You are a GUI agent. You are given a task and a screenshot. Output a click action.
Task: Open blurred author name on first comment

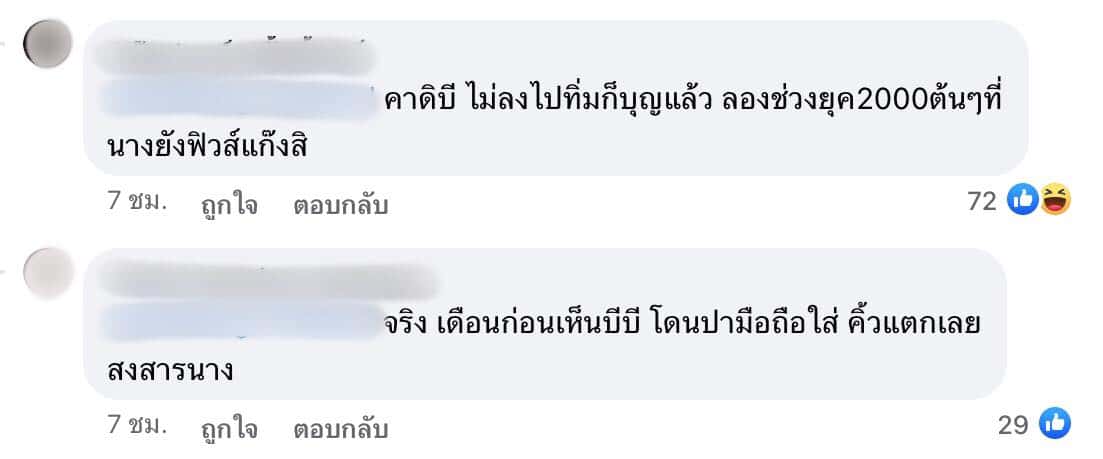[x=236, y=56]
